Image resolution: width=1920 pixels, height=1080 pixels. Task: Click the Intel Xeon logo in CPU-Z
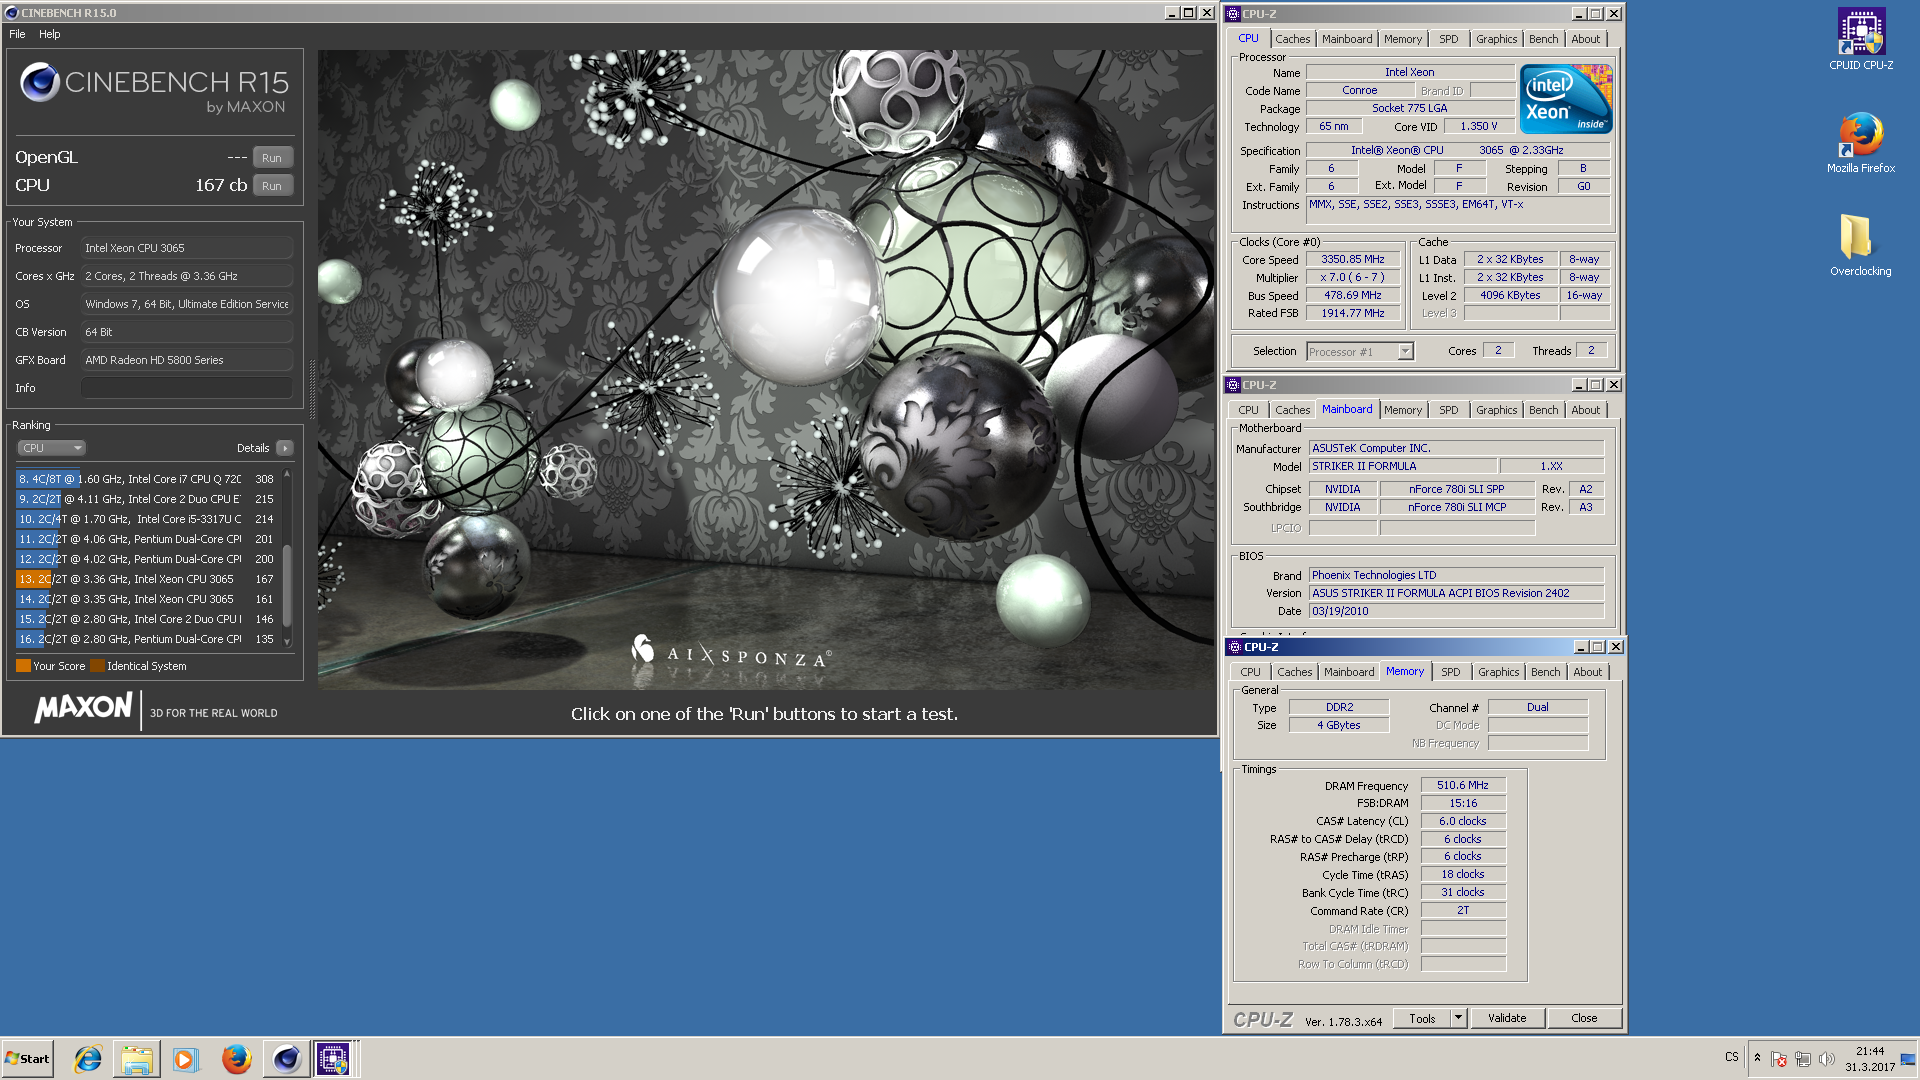(x=1566, y=99)
